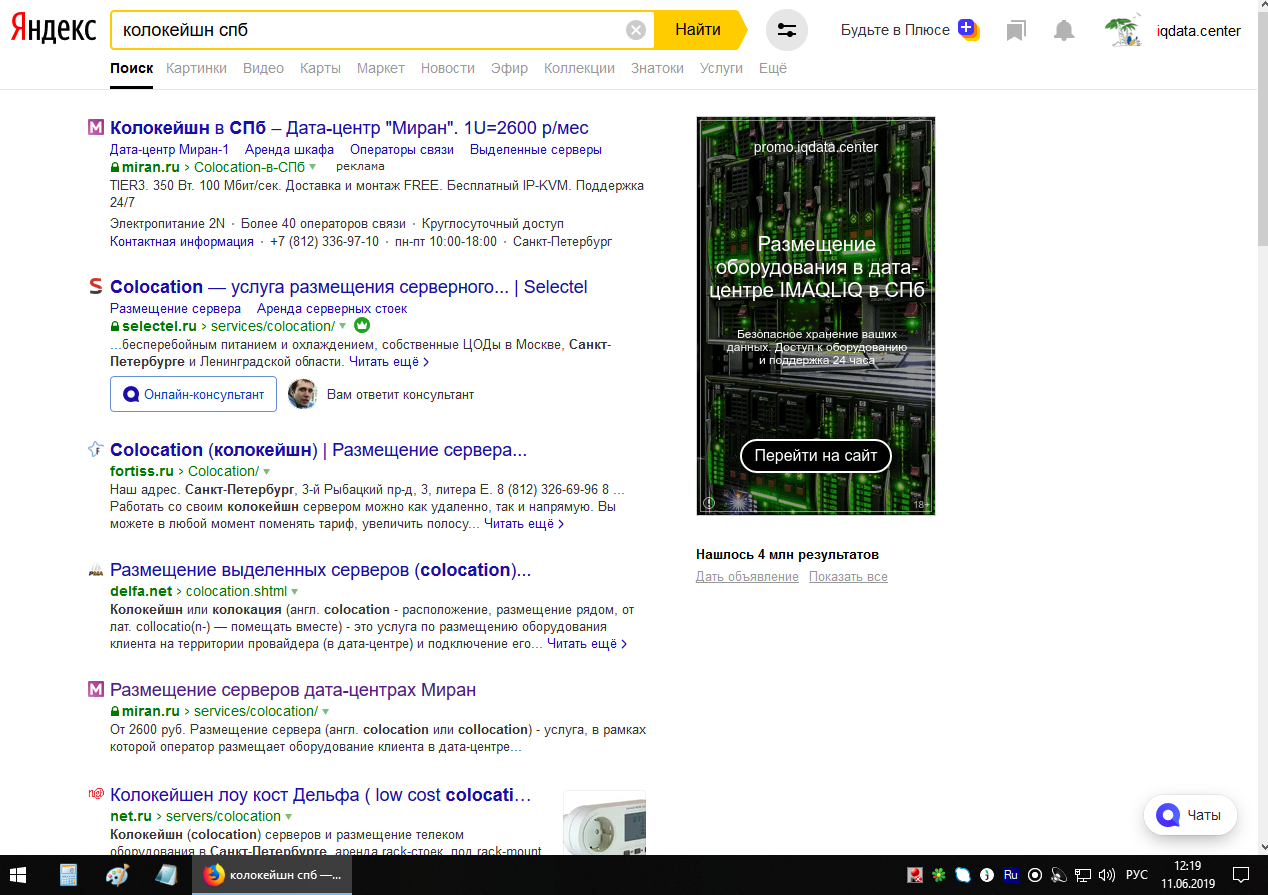
Task: Expand the arrow after miran.ru services/colocation/
Action: [326, 712]
